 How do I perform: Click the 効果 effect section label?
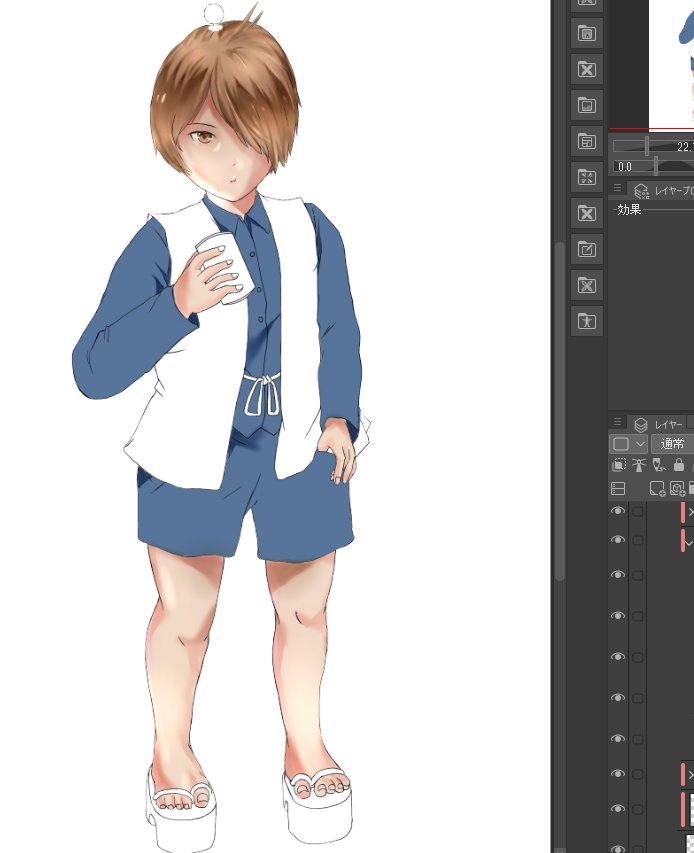click(x=629, y=210)
